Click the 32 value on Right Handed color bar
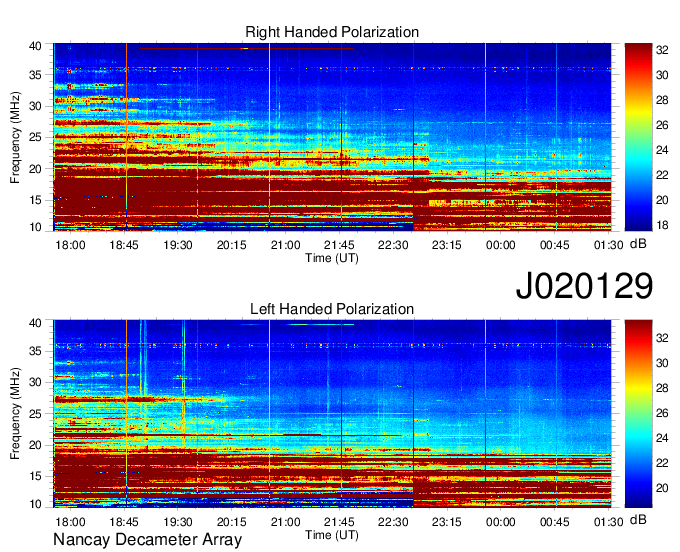The height and width of the screenshot is (552, 680). click(x=662, y=50)
